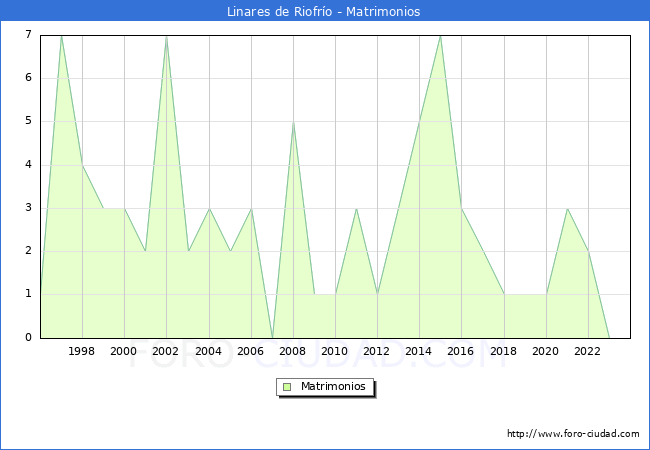Click y-axis label 6

(x=28, y=77)
